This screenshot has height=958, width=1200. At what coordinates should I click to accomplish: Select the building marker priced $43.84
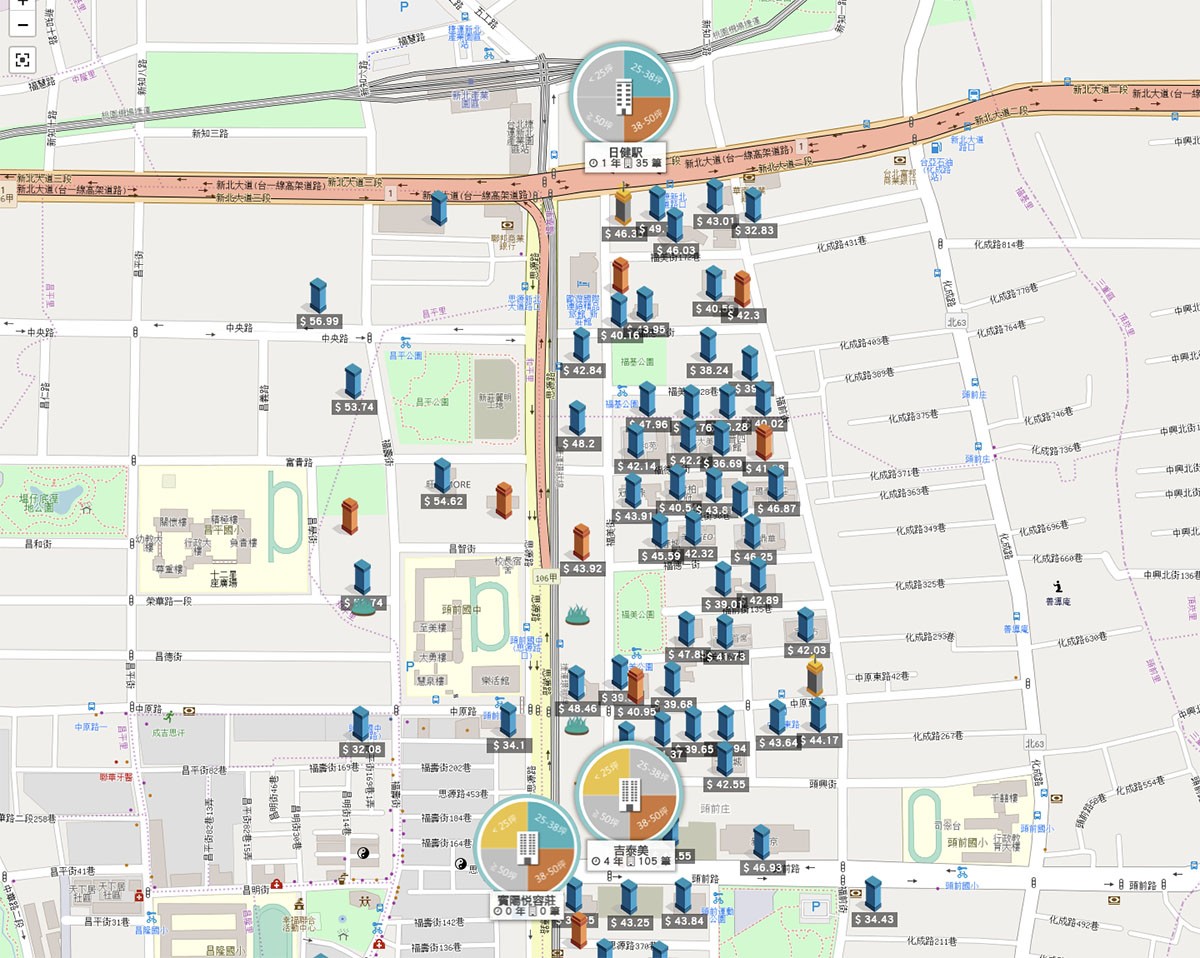[x=684, y=897]
